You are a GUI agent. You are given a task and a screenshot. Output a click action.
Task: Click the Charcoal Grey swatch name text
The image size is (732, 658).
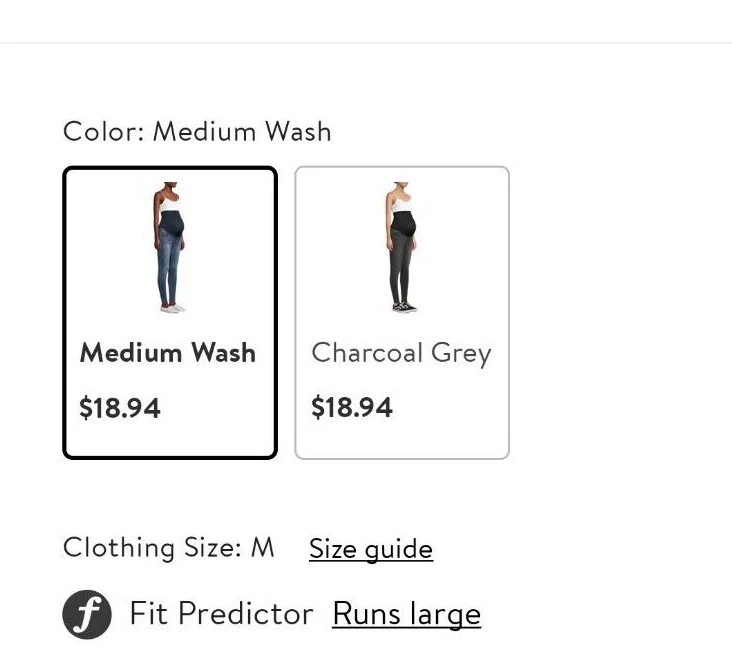[401, 354]
